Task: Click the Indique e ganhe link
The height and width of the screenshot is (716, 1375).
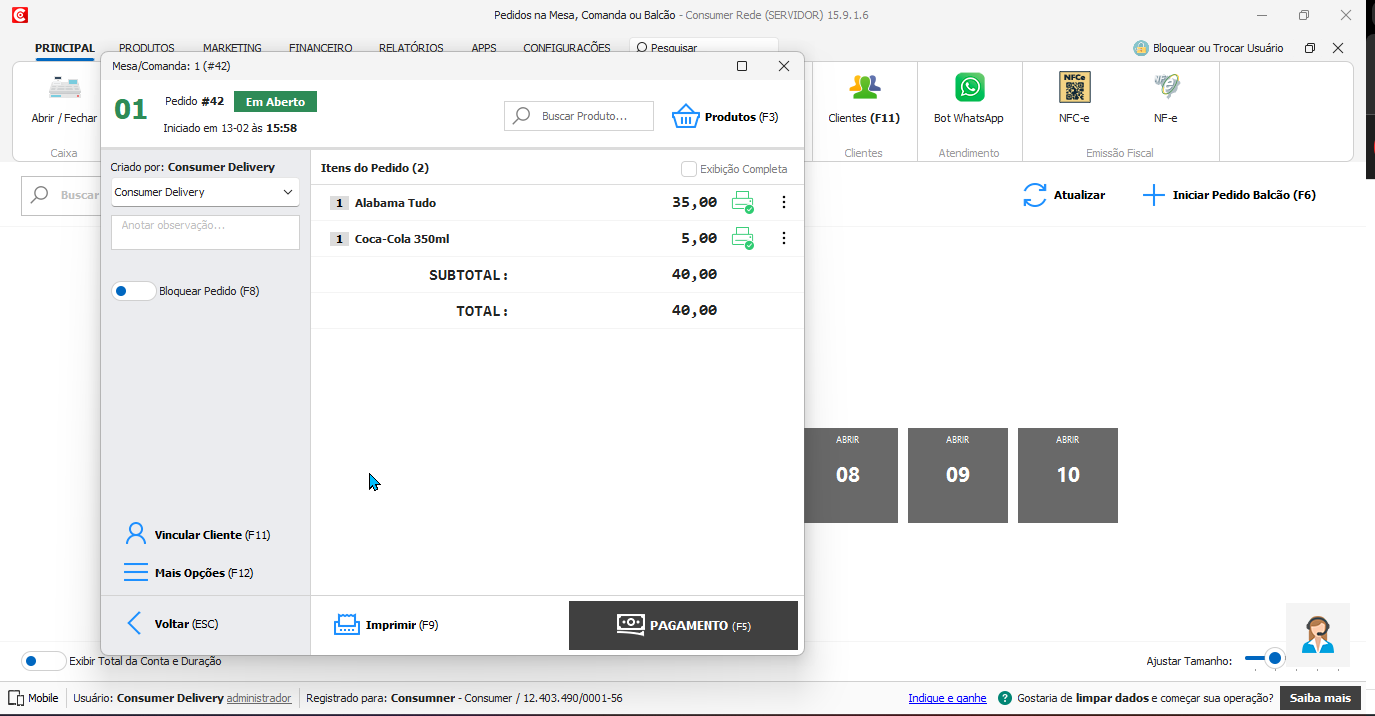Action: pyautogui.click(x=947, y=698)
